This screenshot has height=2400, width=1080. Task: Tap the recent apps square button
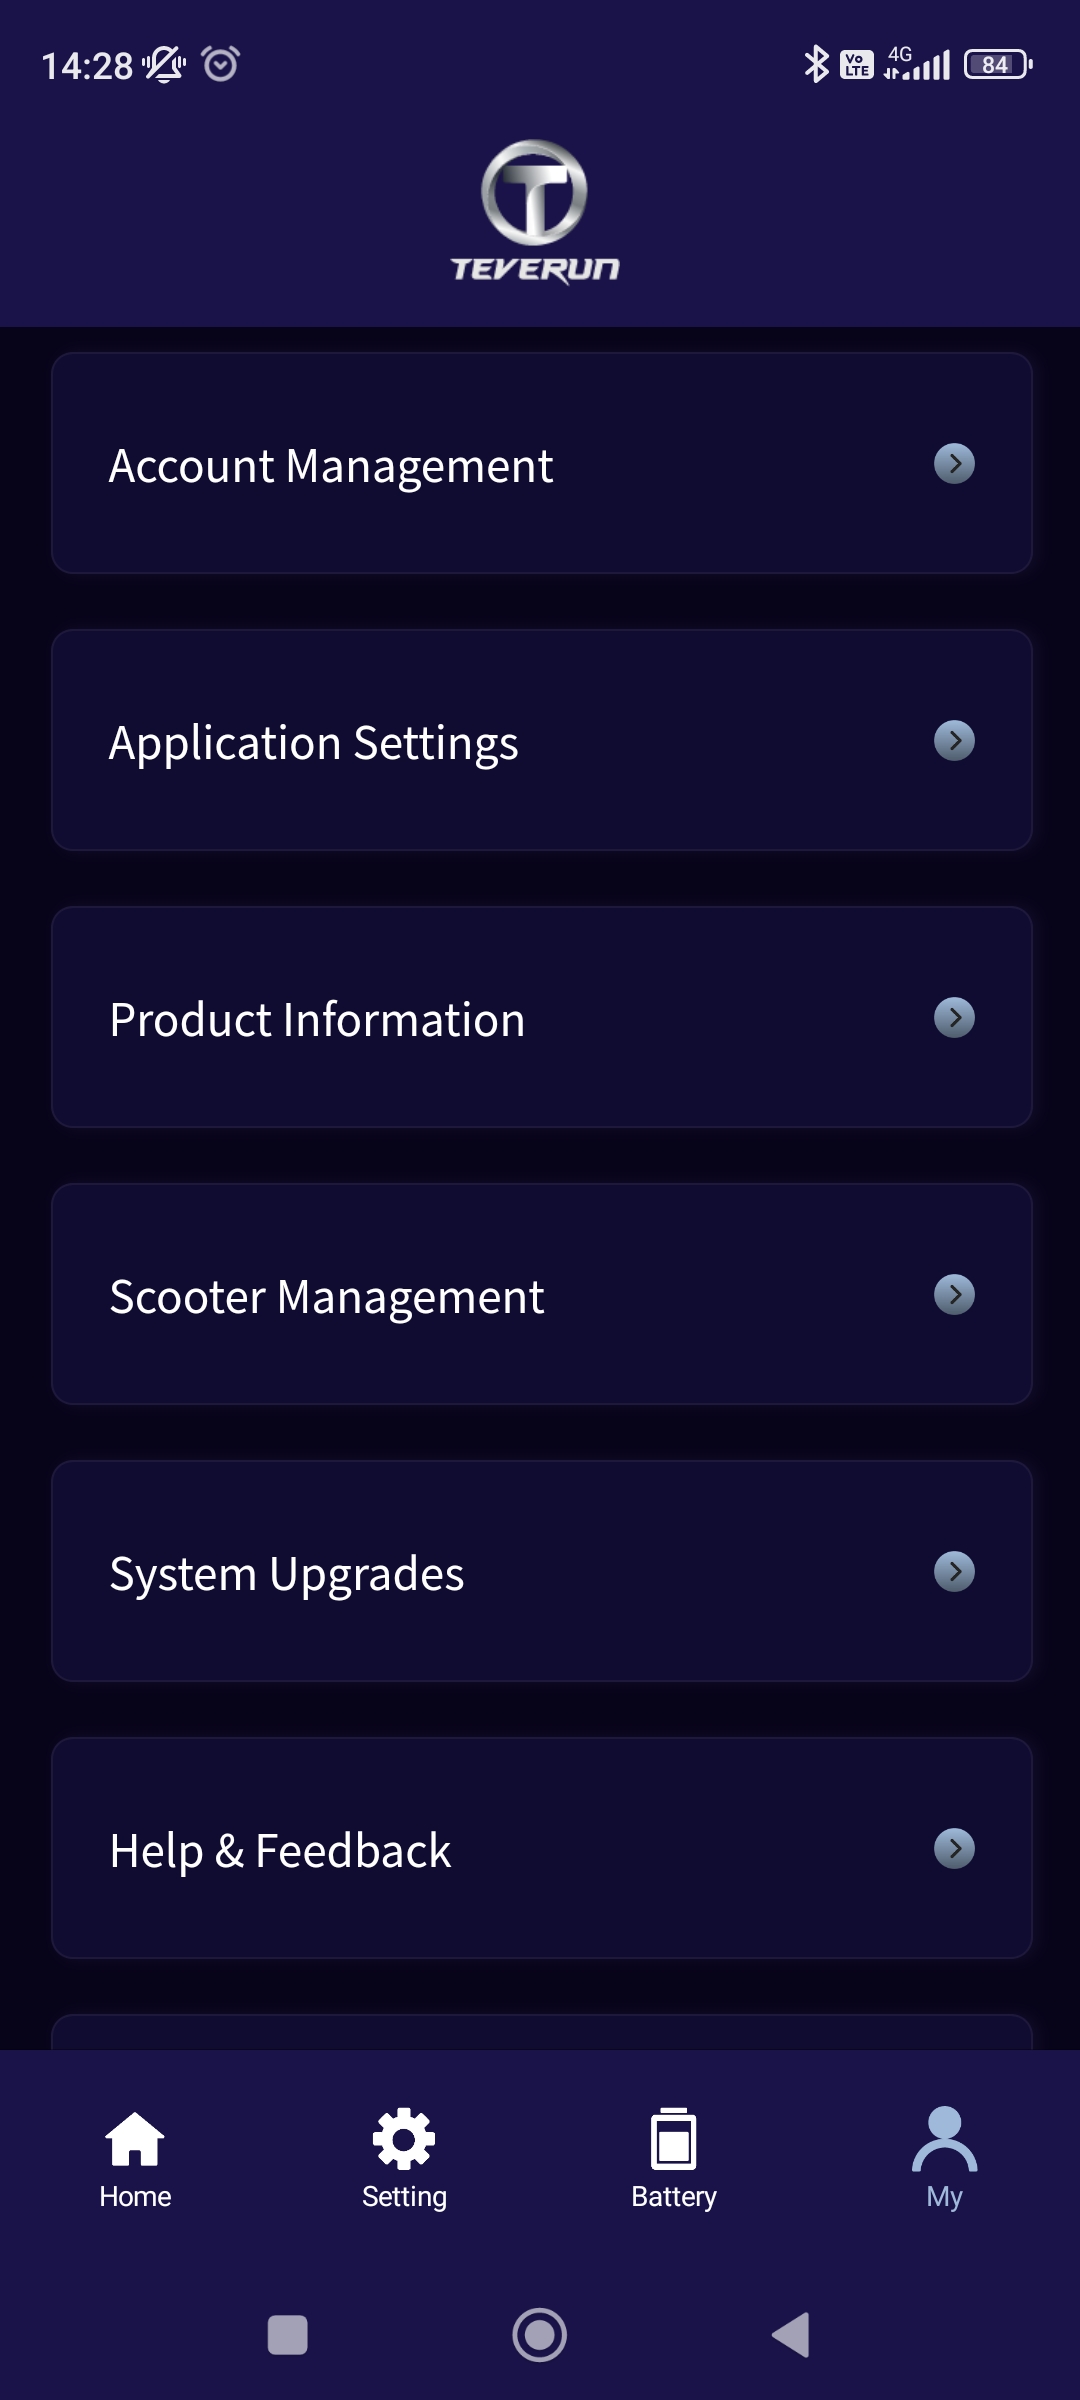coord(288,2336)
